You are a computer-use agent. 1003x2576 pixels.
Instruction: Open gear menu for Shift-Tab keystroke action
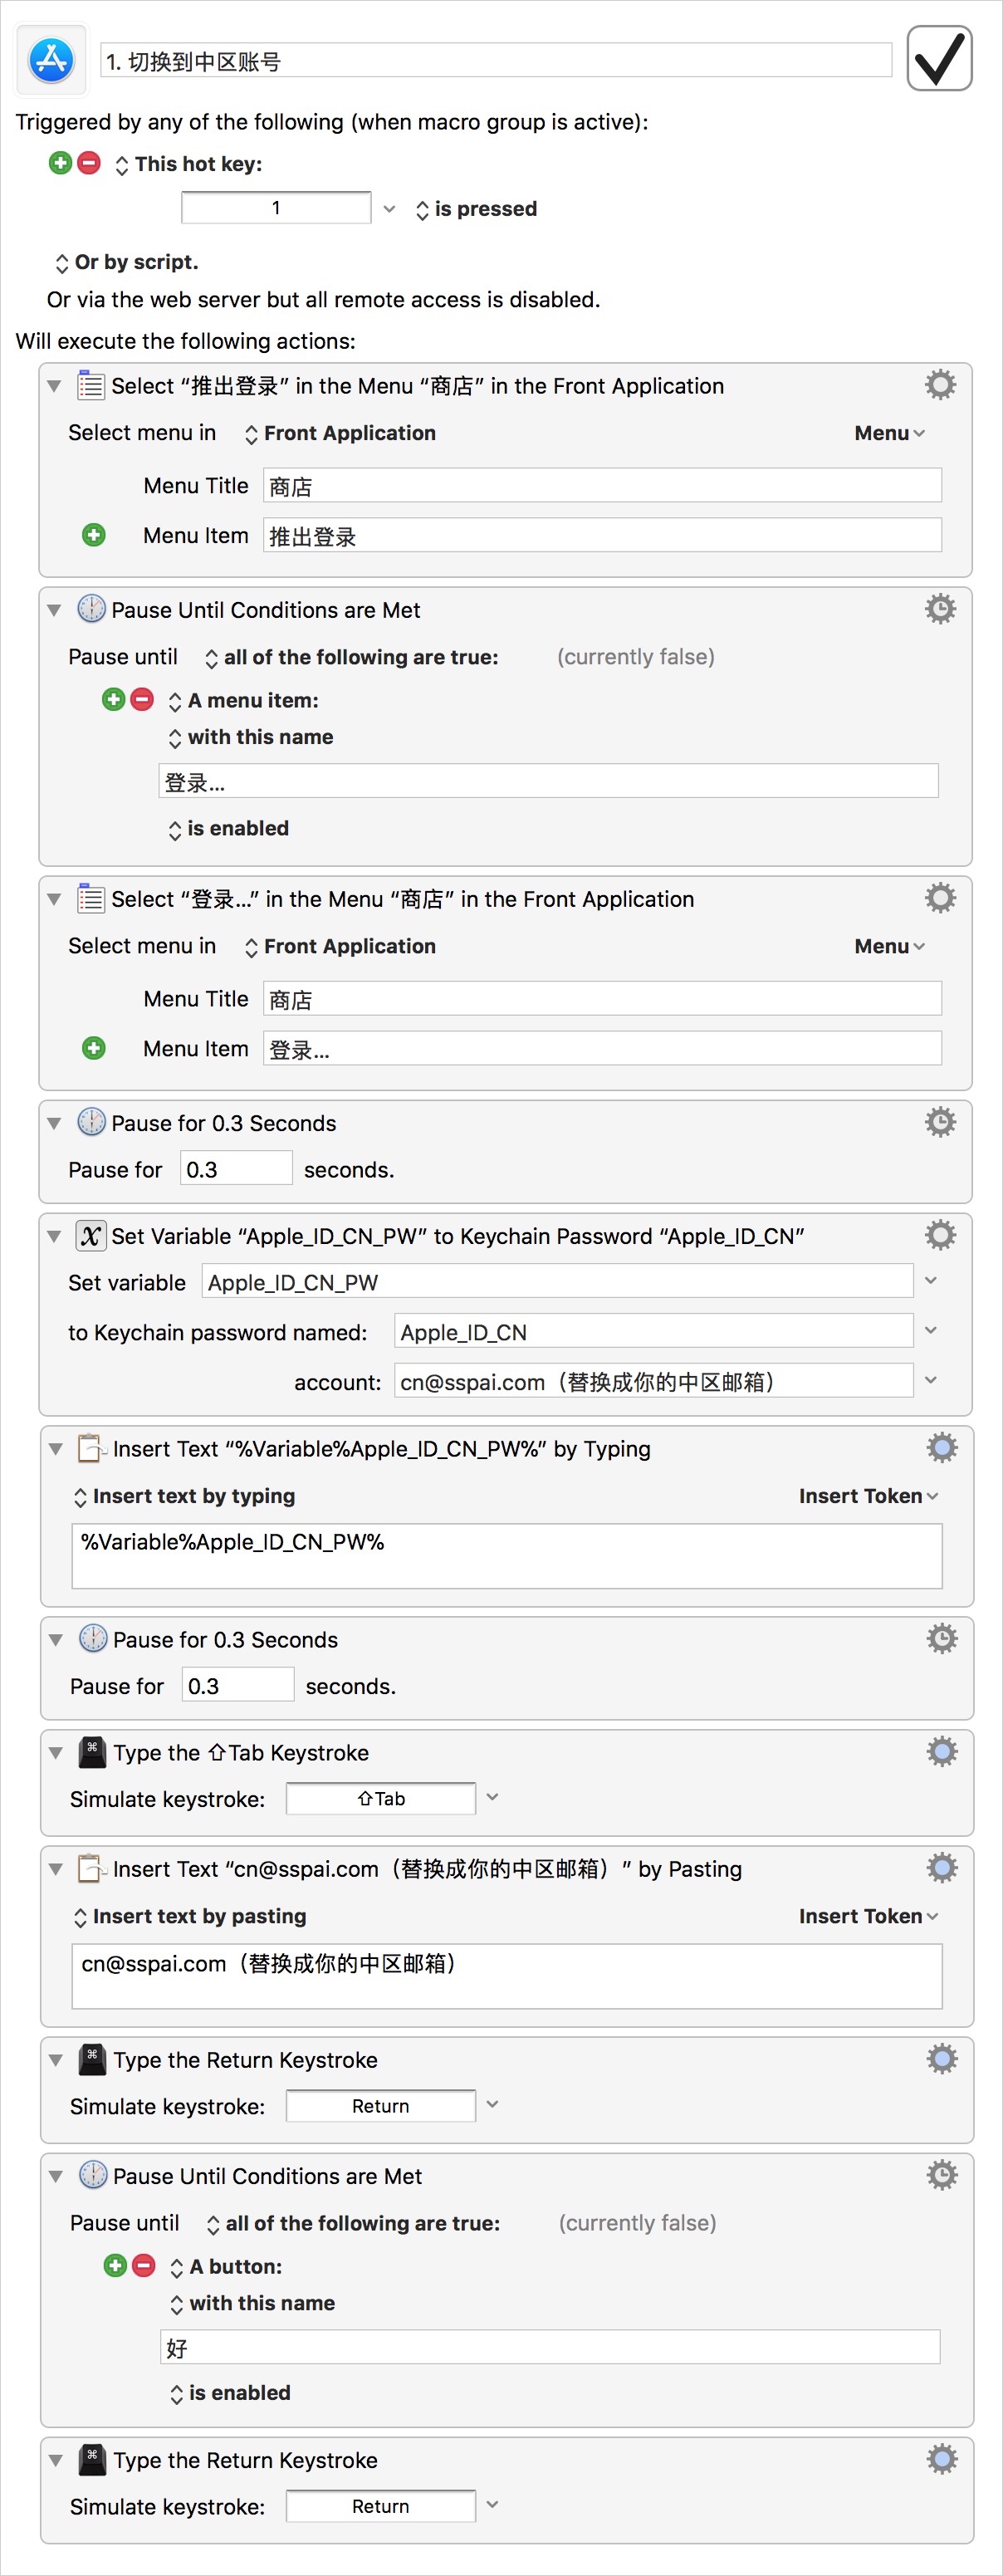click(x=941, y=1751)
